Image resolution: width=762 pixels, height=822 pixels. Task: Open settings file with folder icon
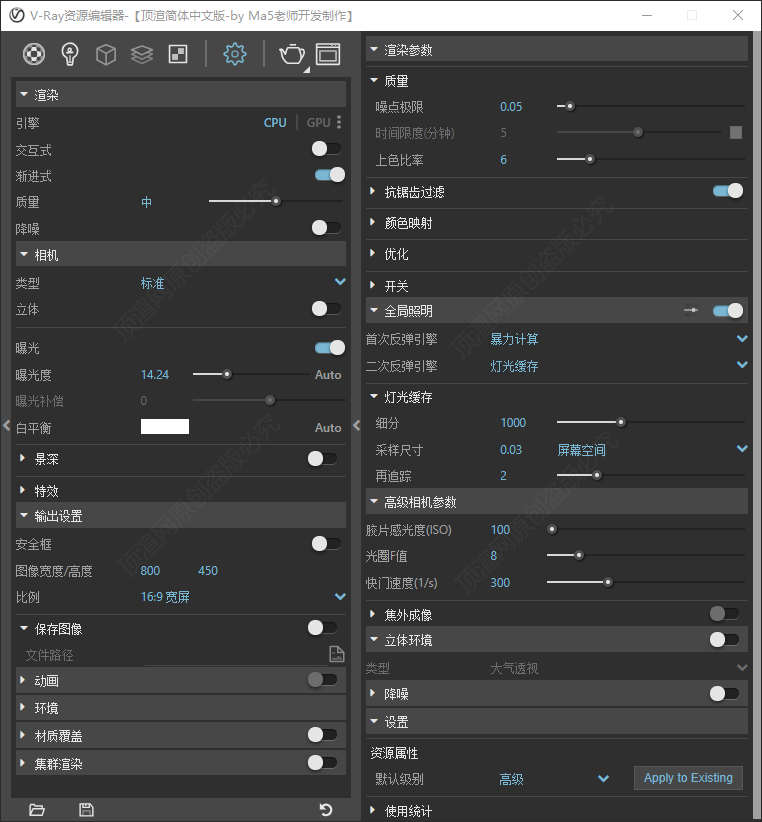pos(37,809)
